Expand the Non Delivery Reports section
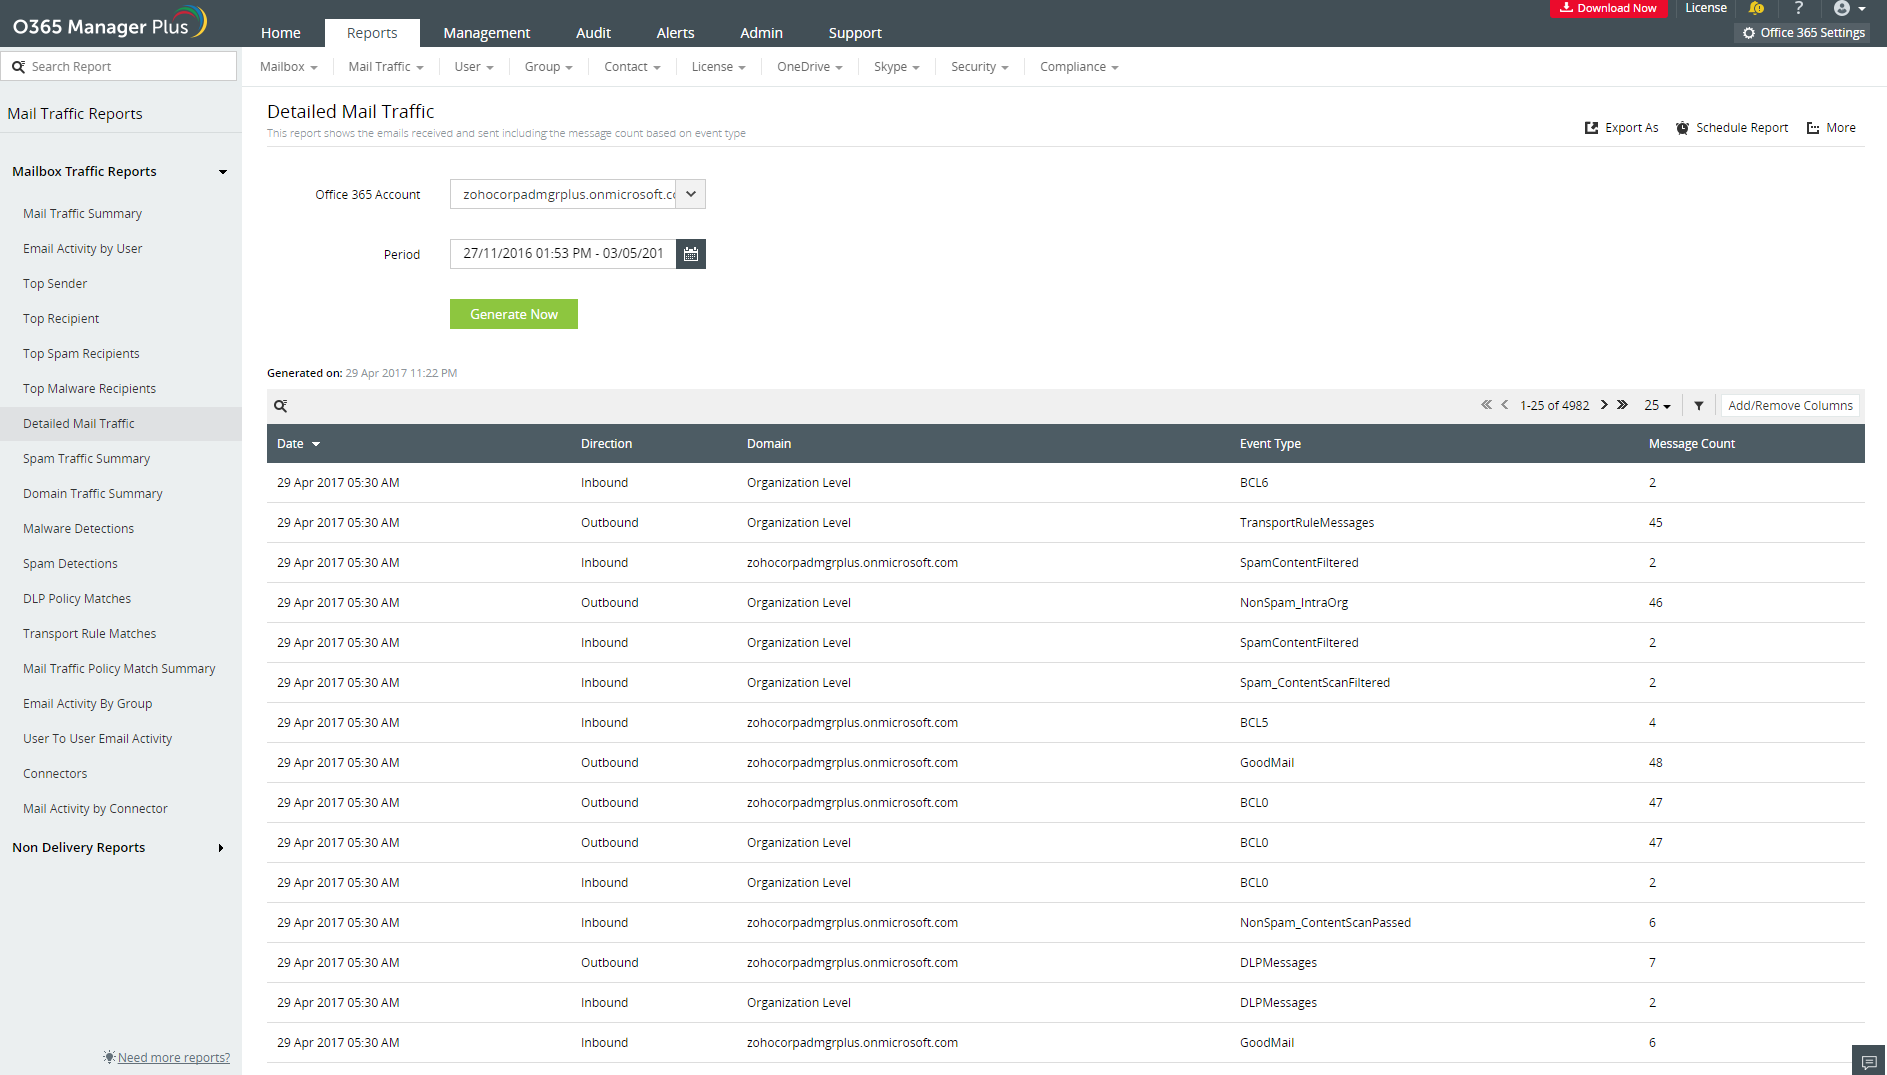Screen dimensions: 1887x1075 point(221,848)
